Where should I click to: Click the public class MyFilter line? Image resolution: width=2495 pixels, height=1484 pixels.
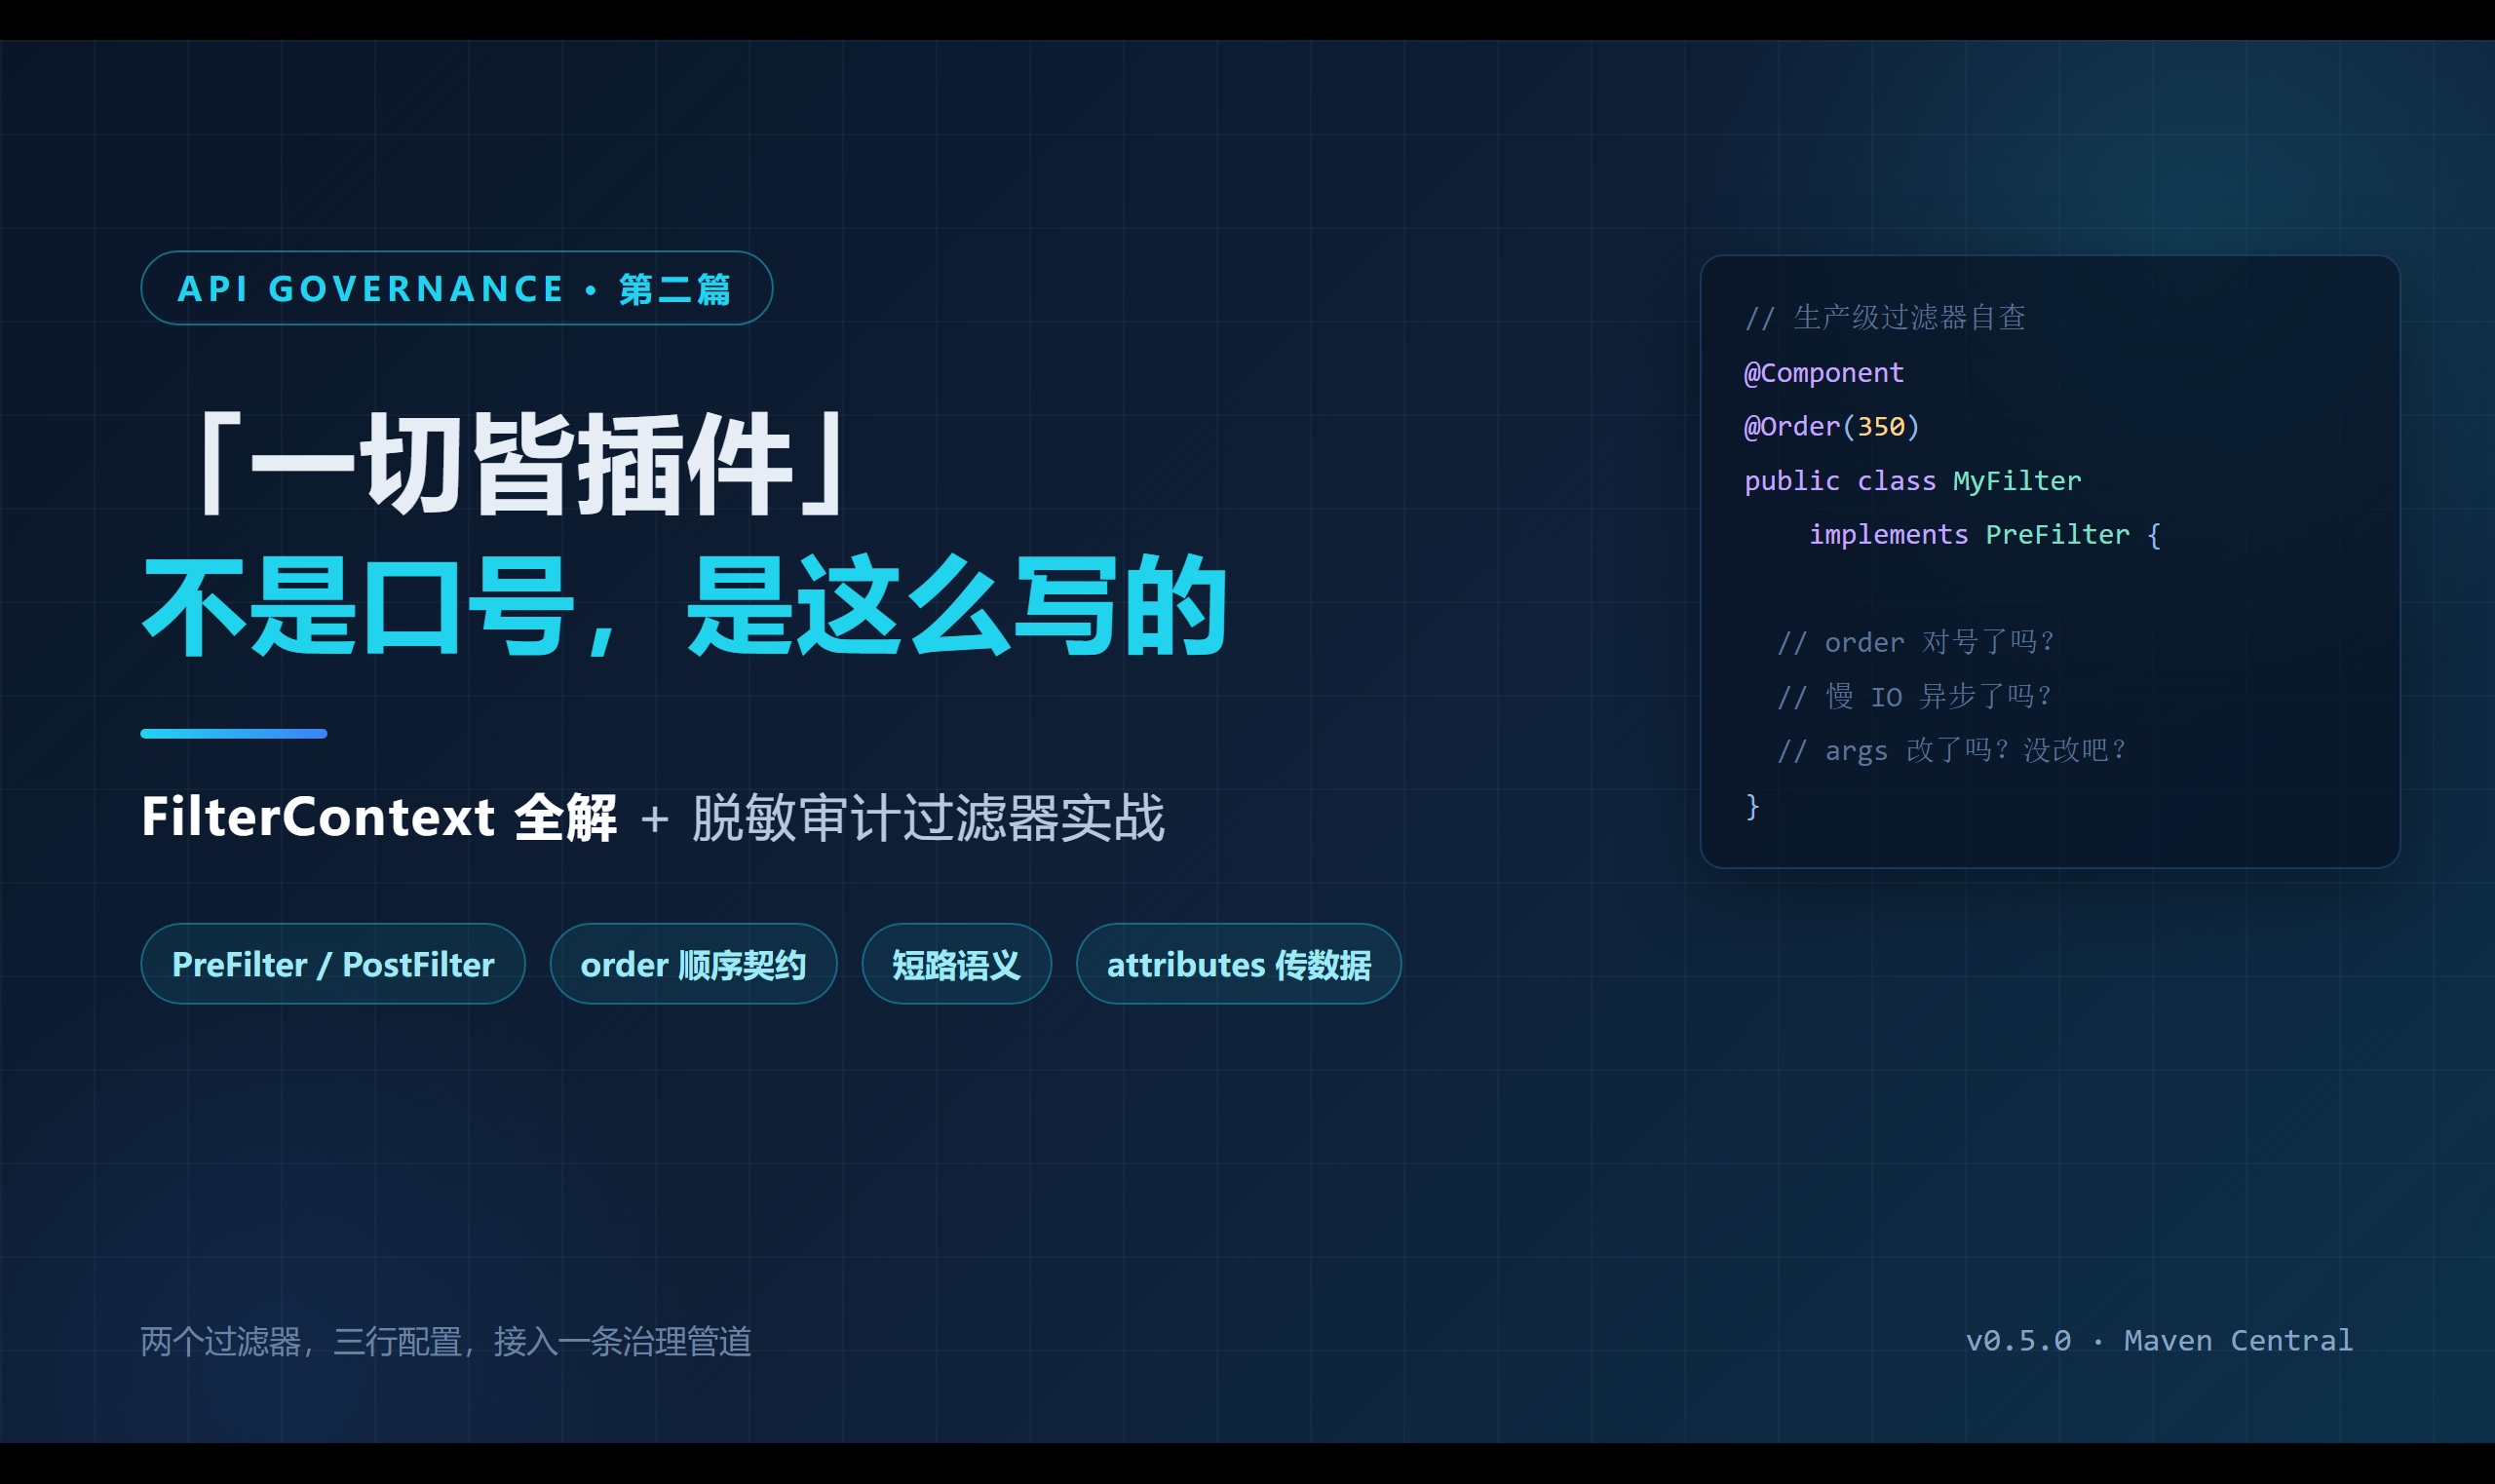tap(1913, 481)
